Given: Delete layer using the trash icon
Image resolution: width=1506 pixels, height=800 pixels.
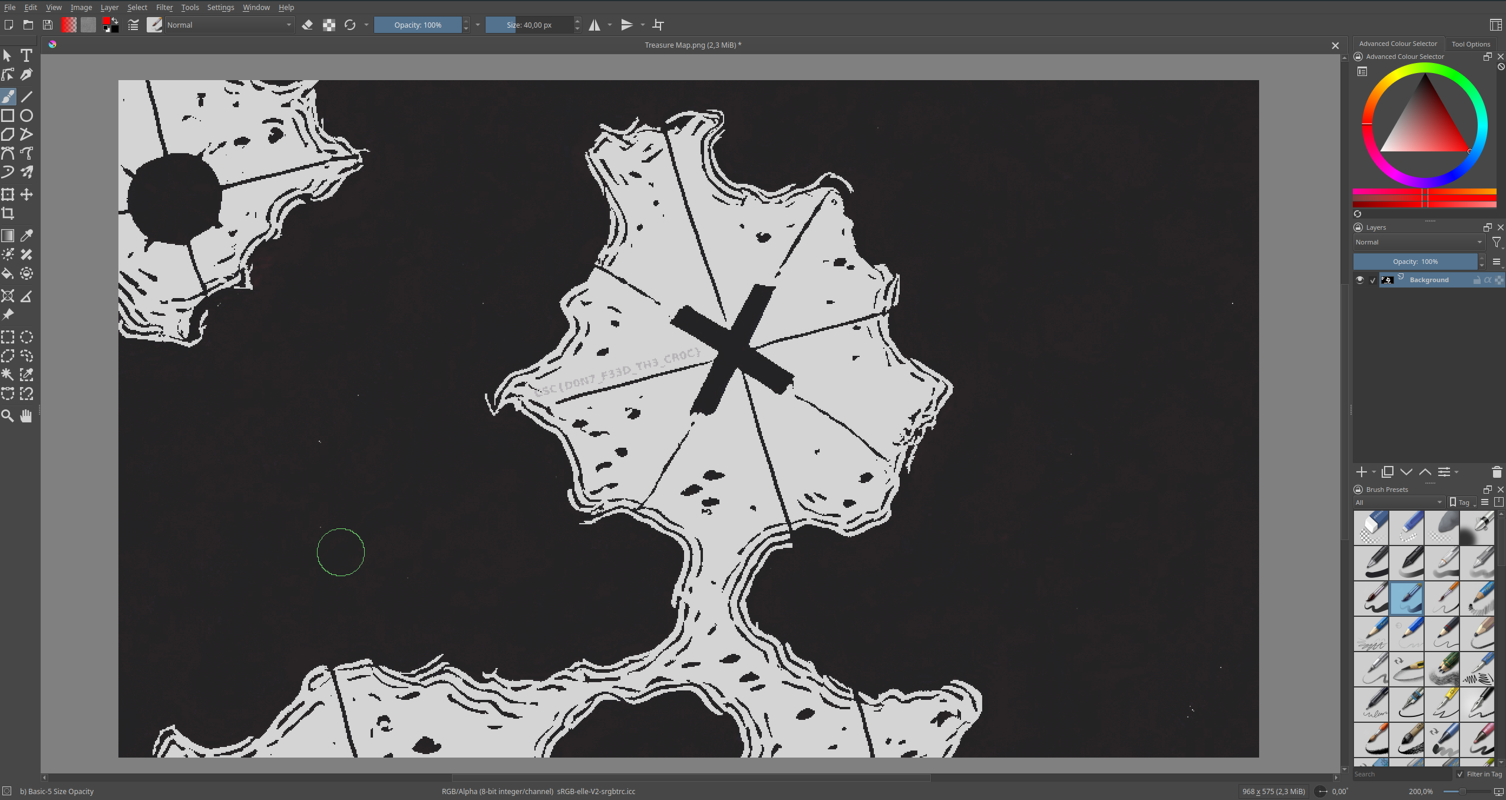Looking at the screenshot, I should pos(1496,472).
